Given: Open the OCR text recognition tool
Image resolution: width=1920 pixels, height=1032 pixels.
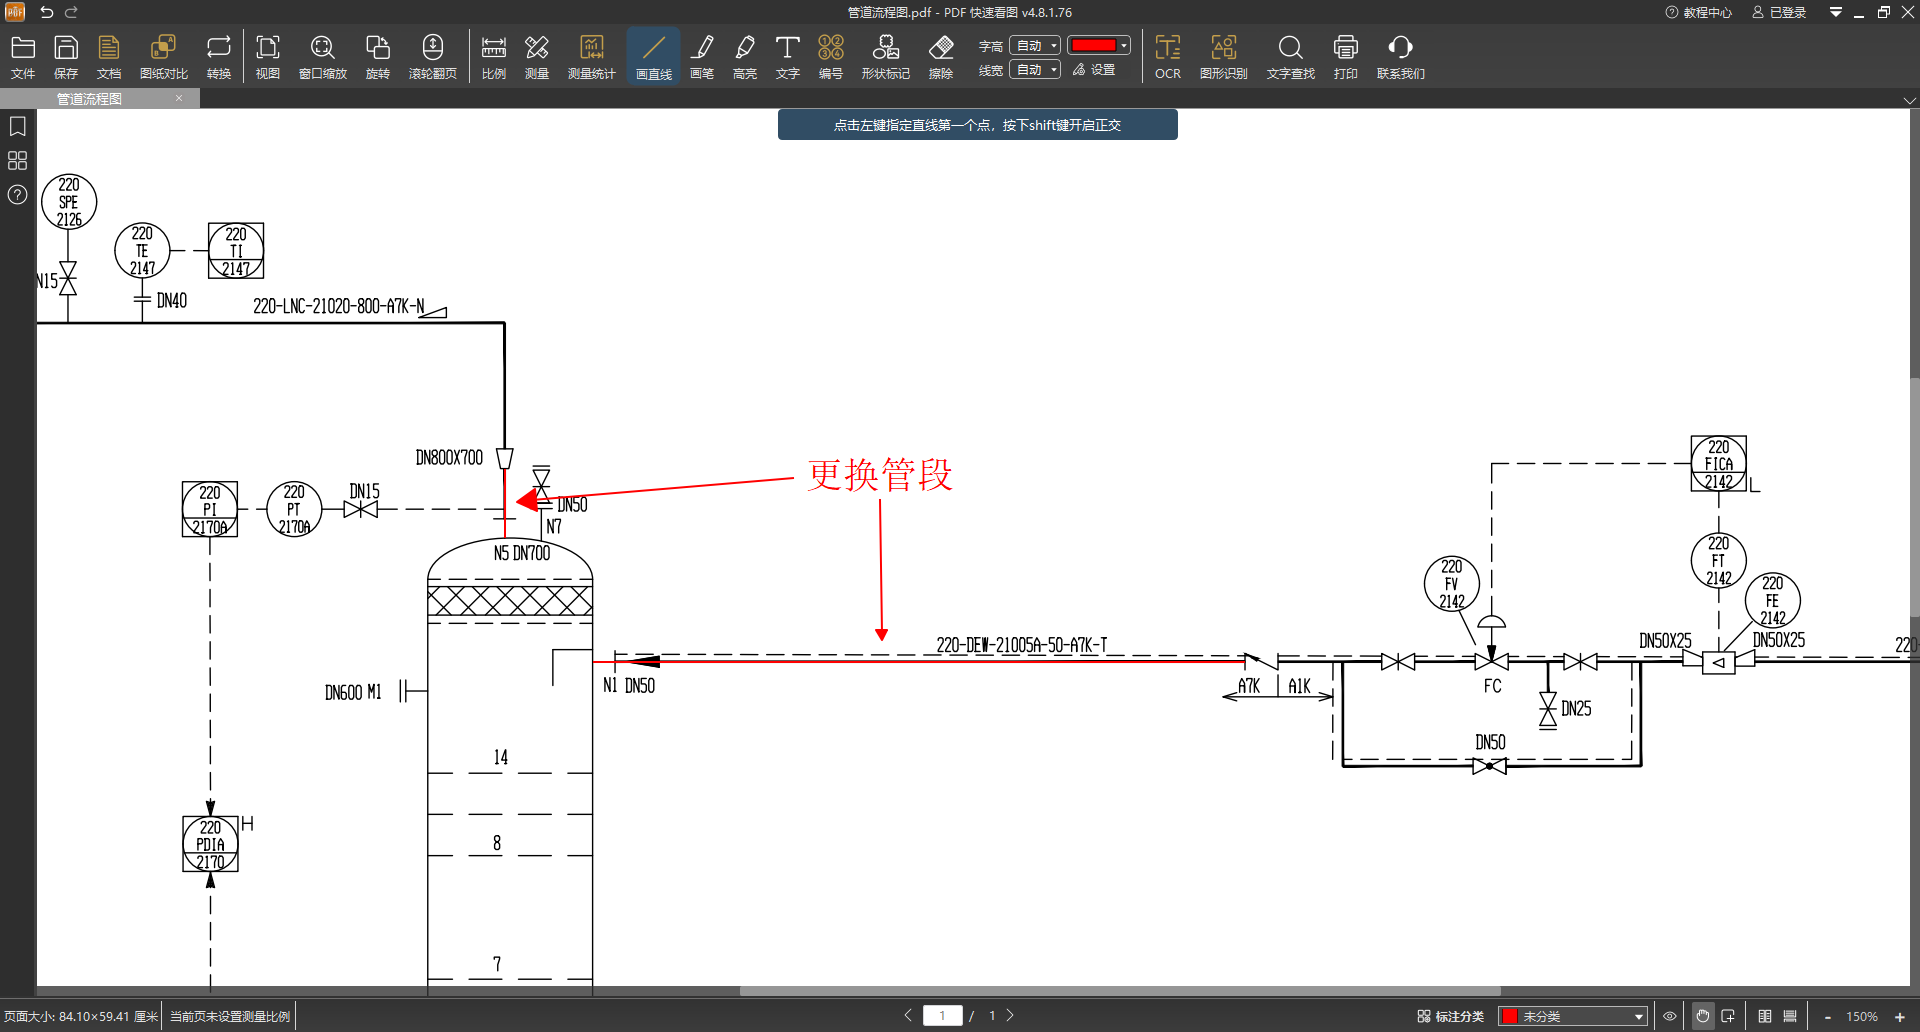Looking at the screenshot, I should (1167, 57).
